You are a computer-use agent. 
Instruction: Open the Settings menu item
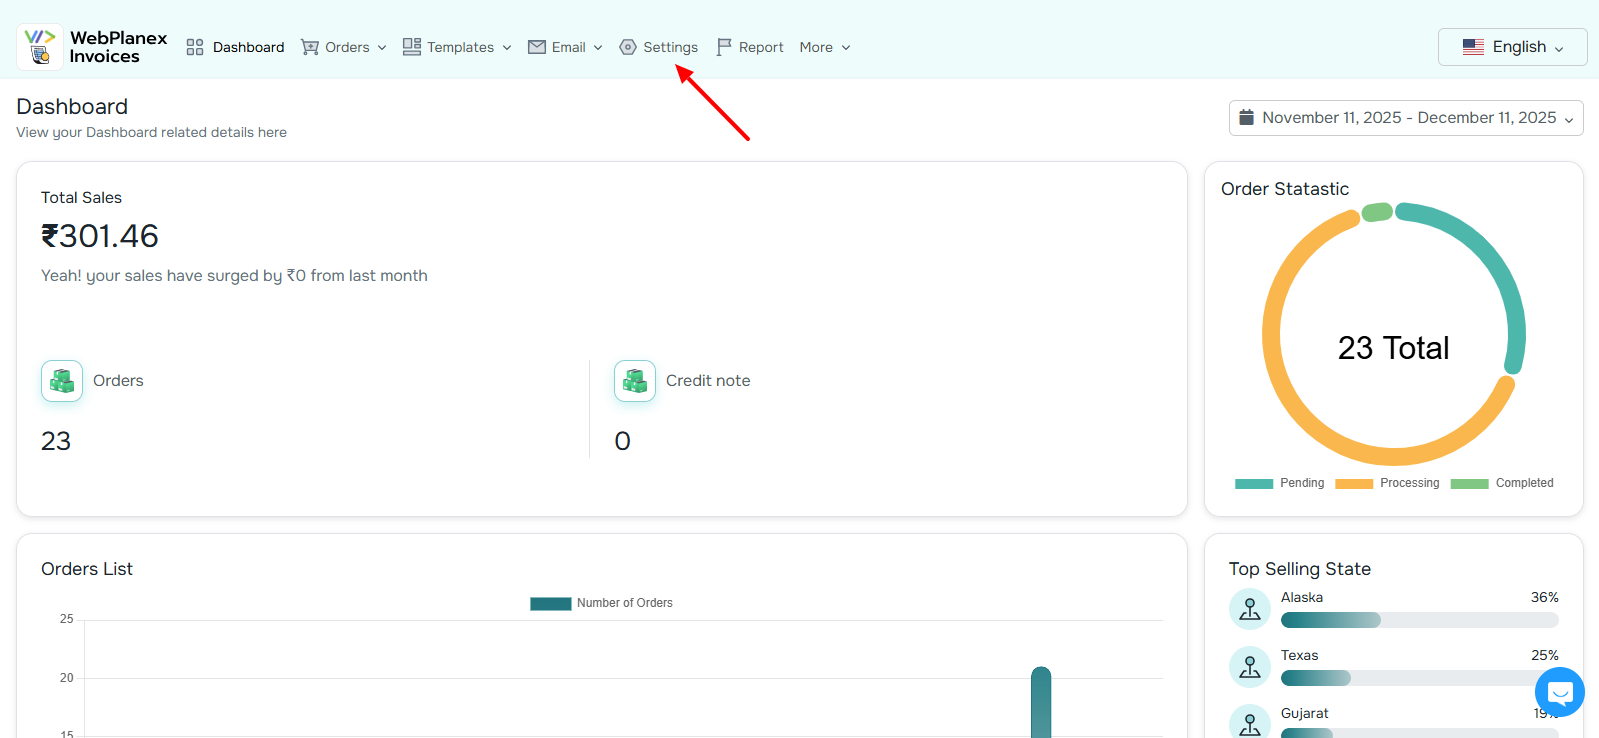tap(659, 47)
